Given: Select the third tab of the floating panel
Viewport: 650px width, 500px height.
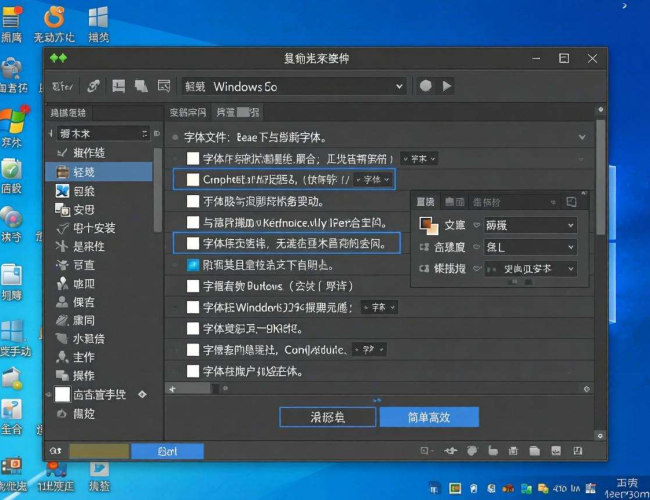Looking at the screenshot, I should pyautogui.click(x=487, y=202).
